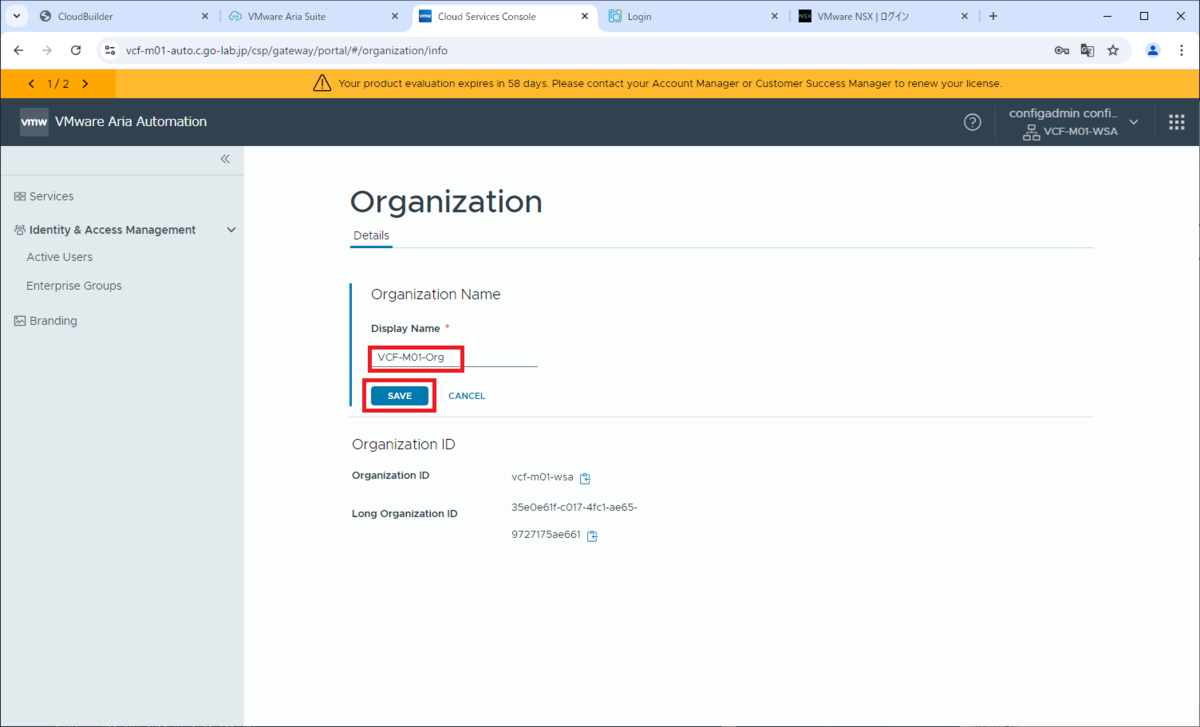This screenshot has height=727, width=1200.
Task: Open Enterprise Groups
Action: 74,286
